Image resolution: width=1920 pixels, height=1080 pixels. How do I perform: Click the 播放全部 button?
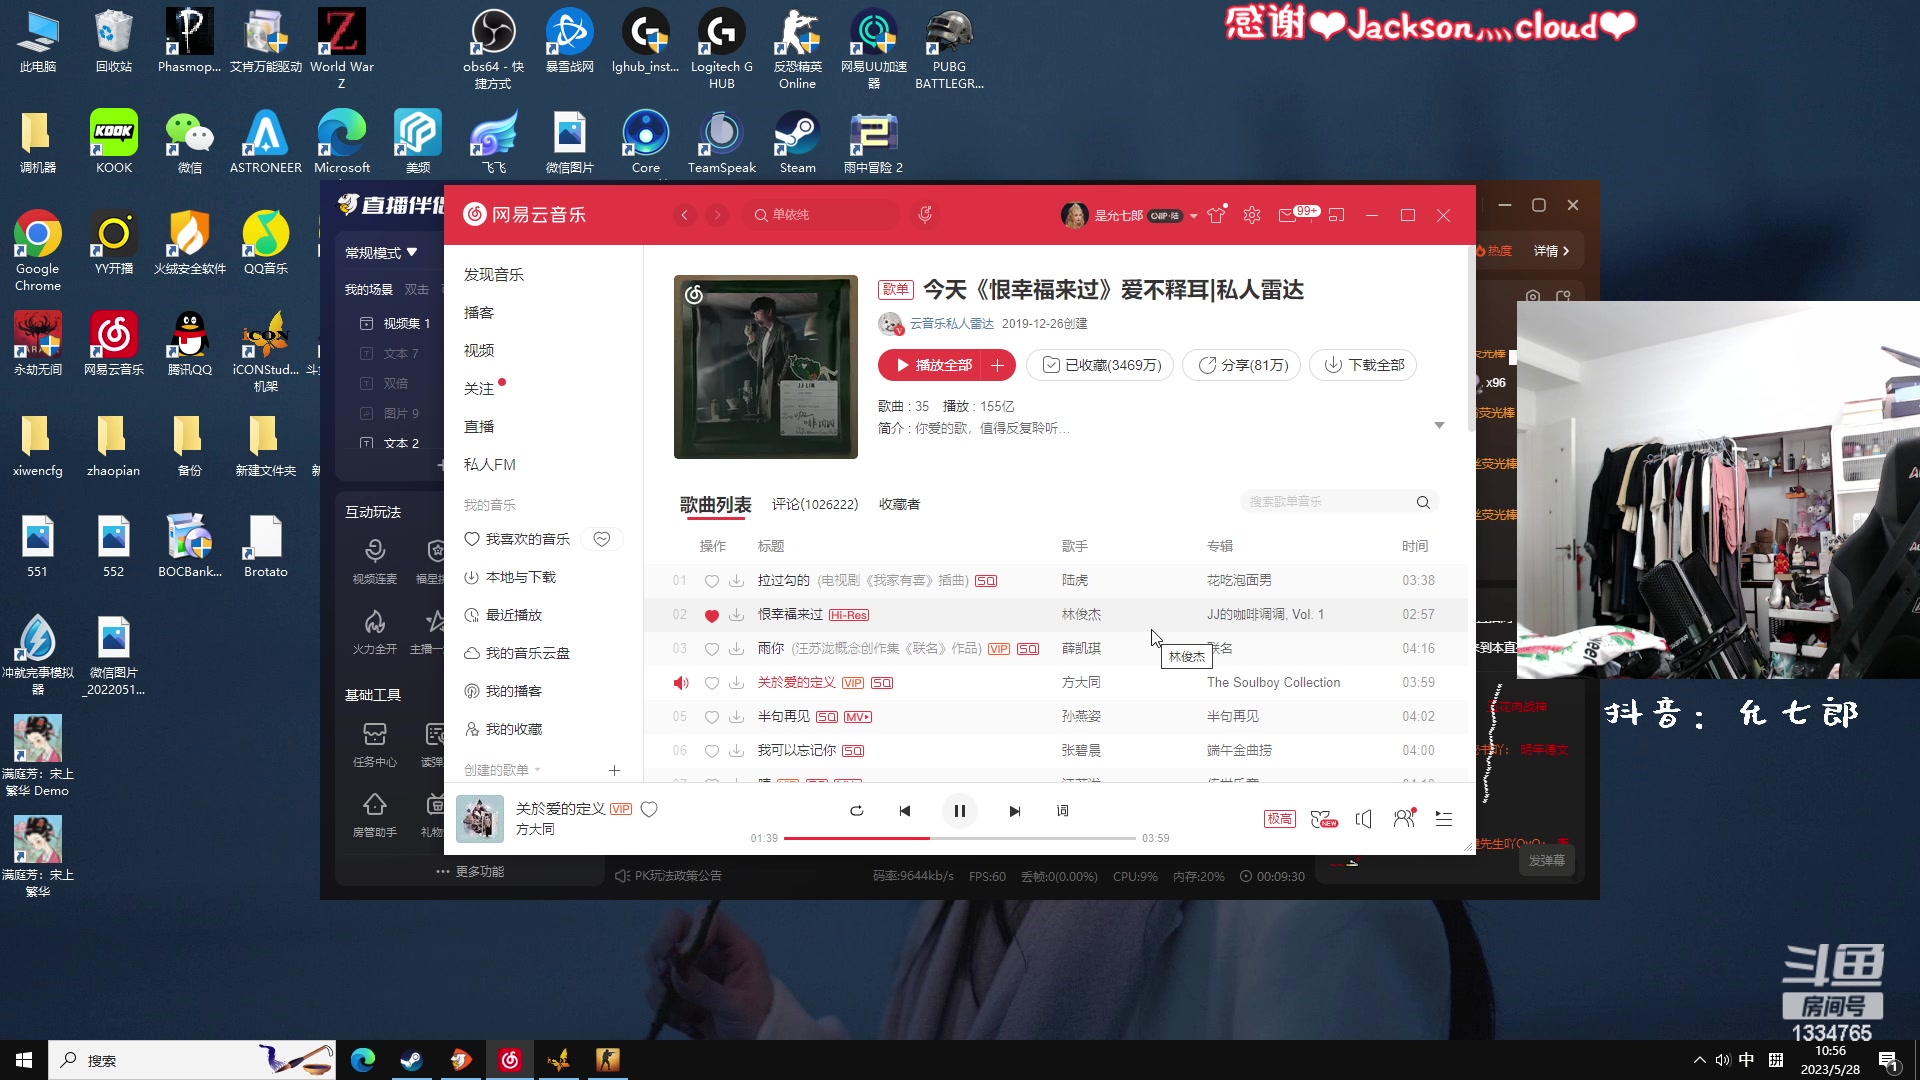pyautogui.click(x=932, y=365)
